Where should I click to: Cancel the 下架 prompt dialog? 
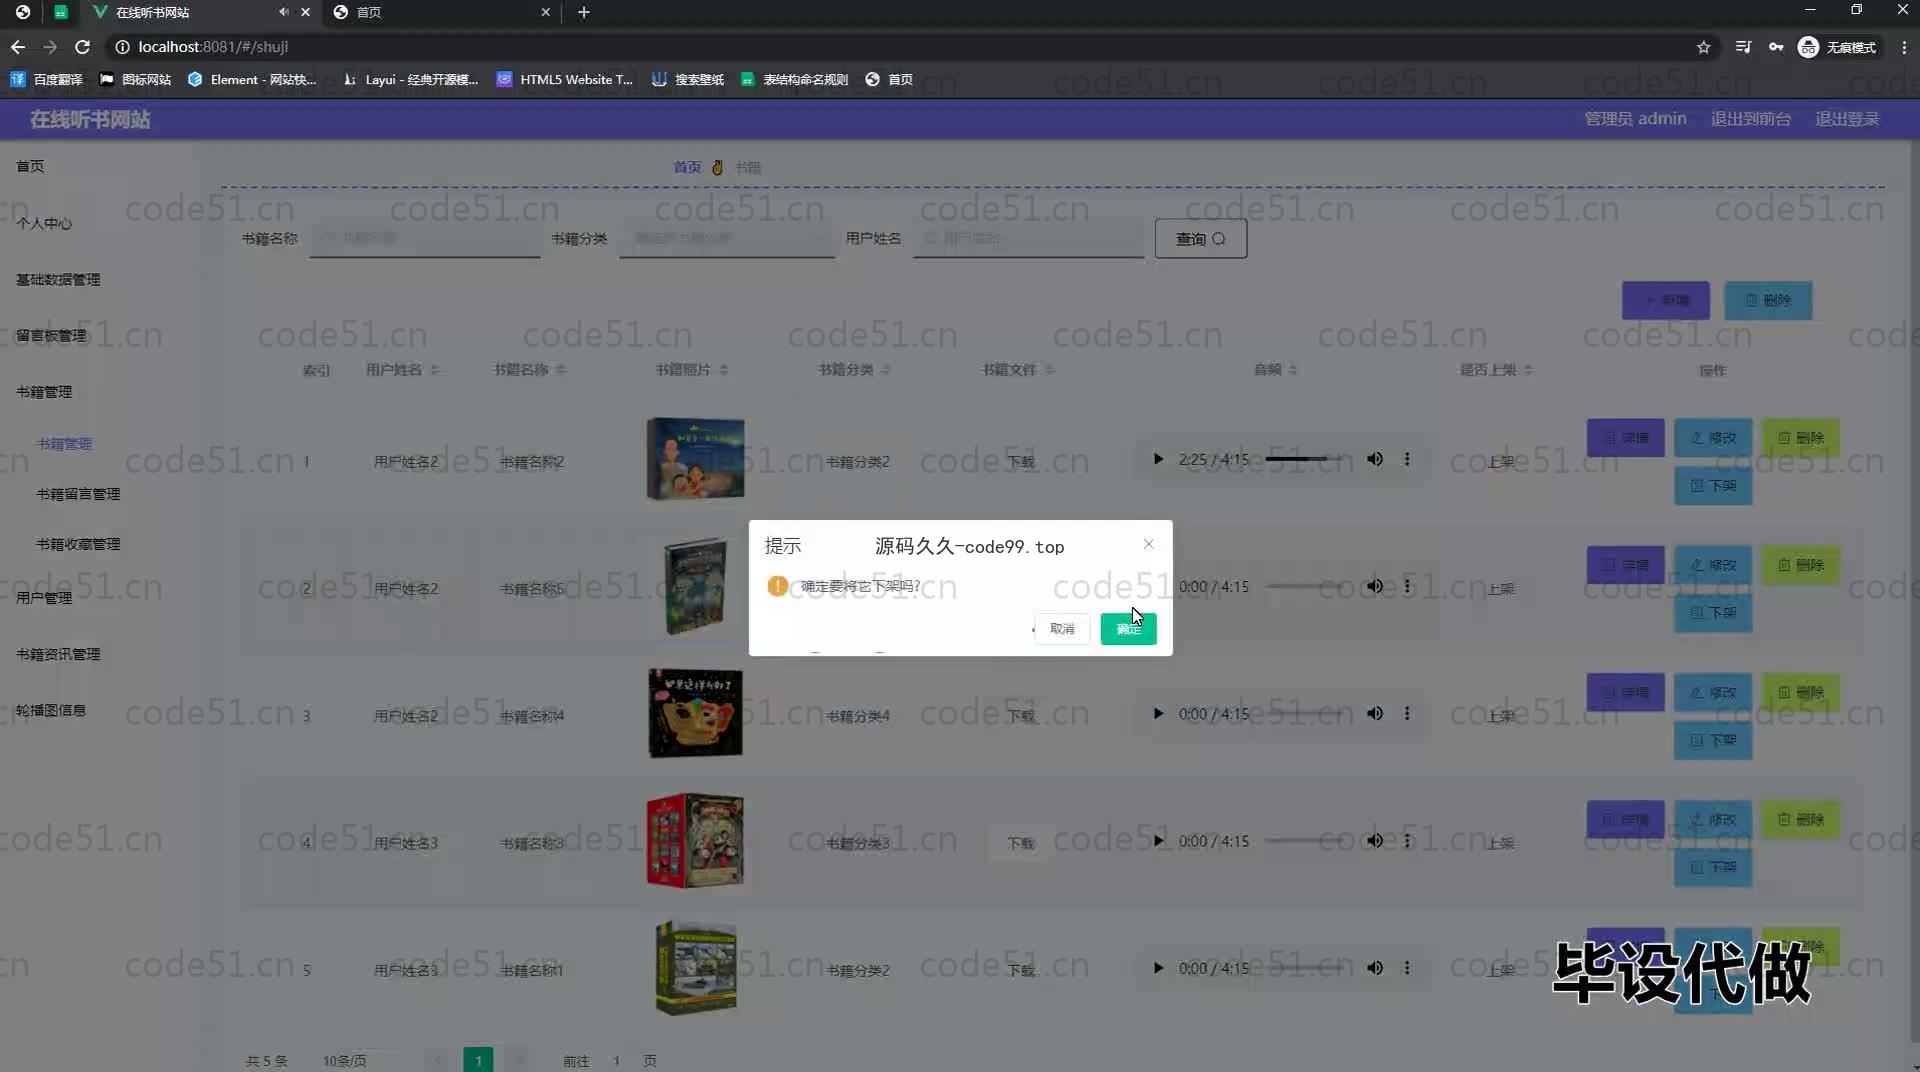pyautogui.click(x=1062, y=629)
